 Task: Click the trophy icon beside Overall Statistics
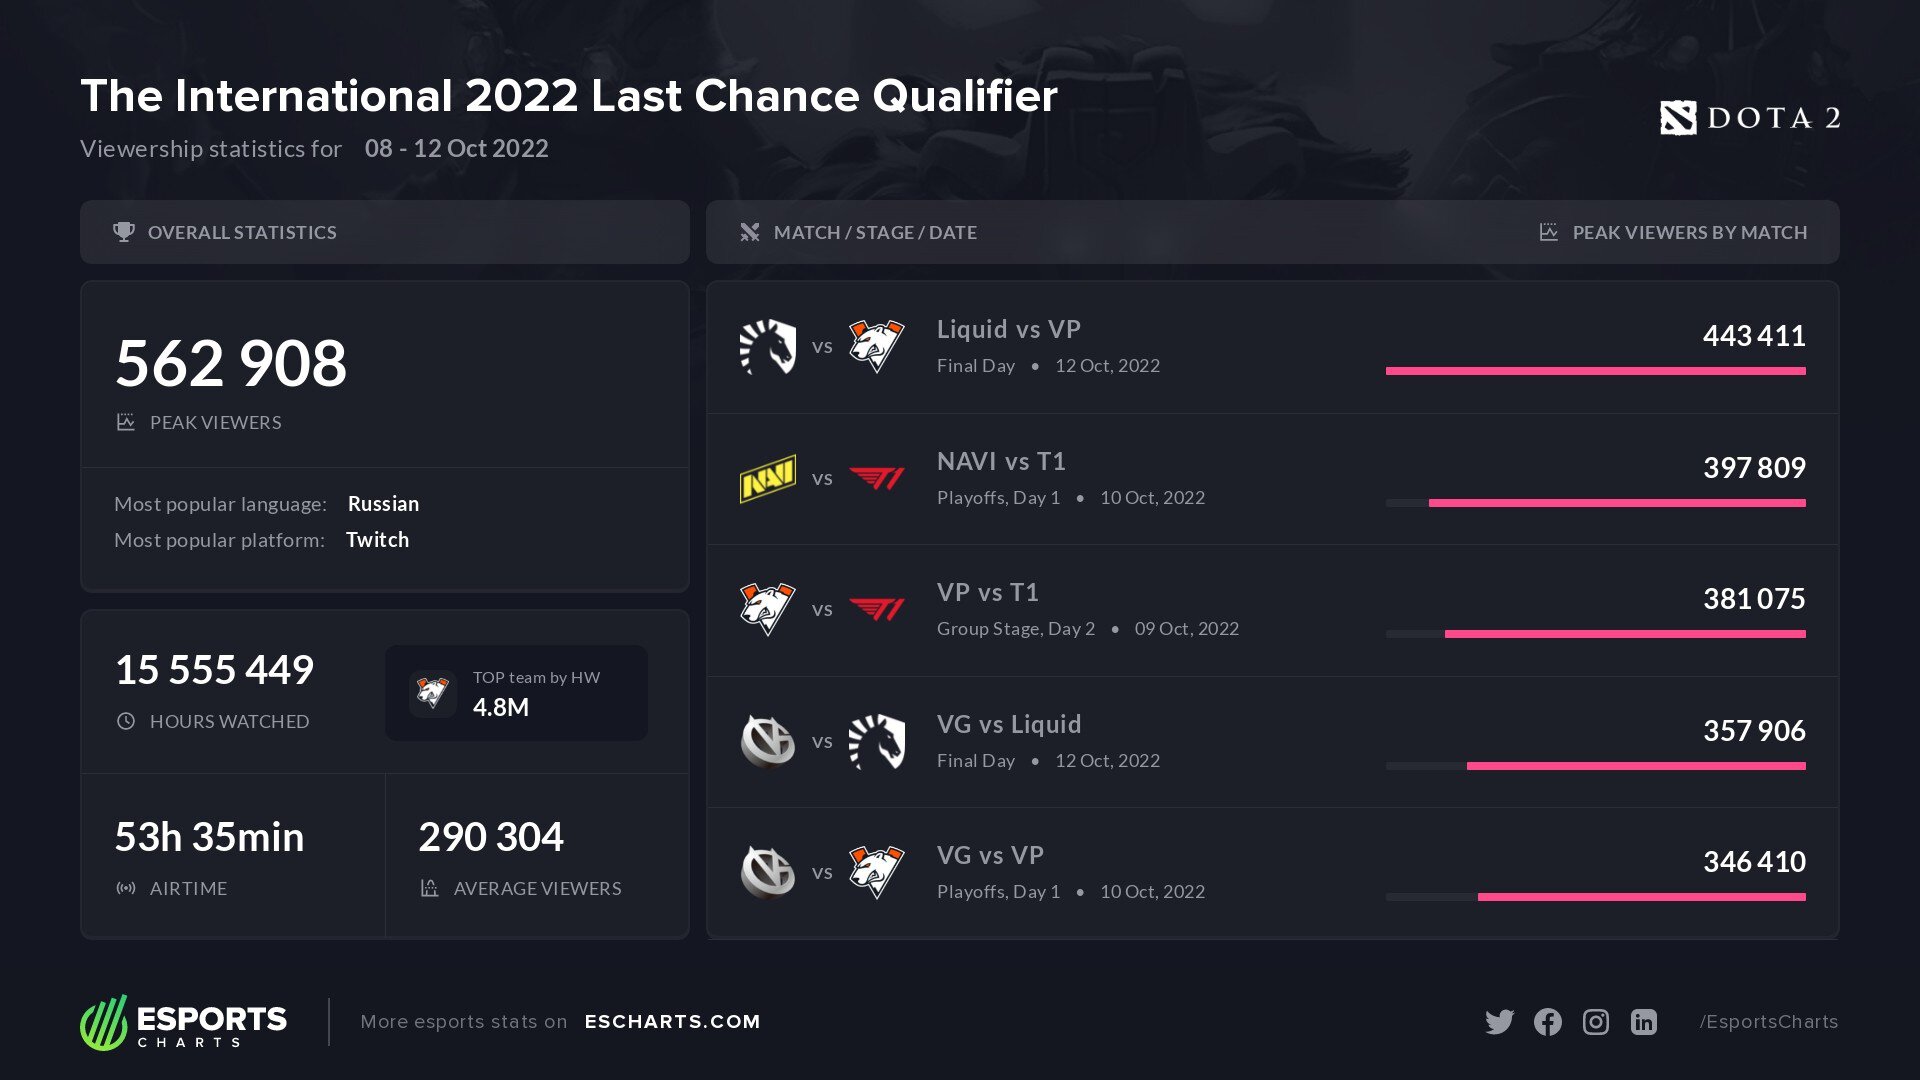pyautogui.click(x=124, y=232)
